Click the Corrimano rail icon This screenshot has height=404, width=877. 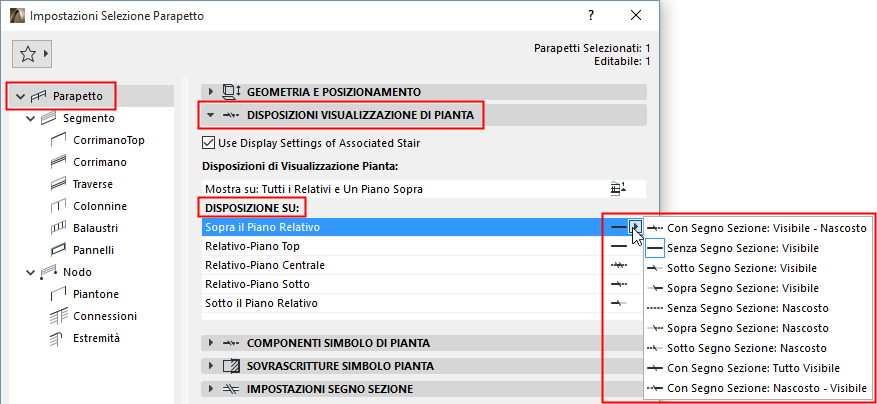(x=59, y=162)
